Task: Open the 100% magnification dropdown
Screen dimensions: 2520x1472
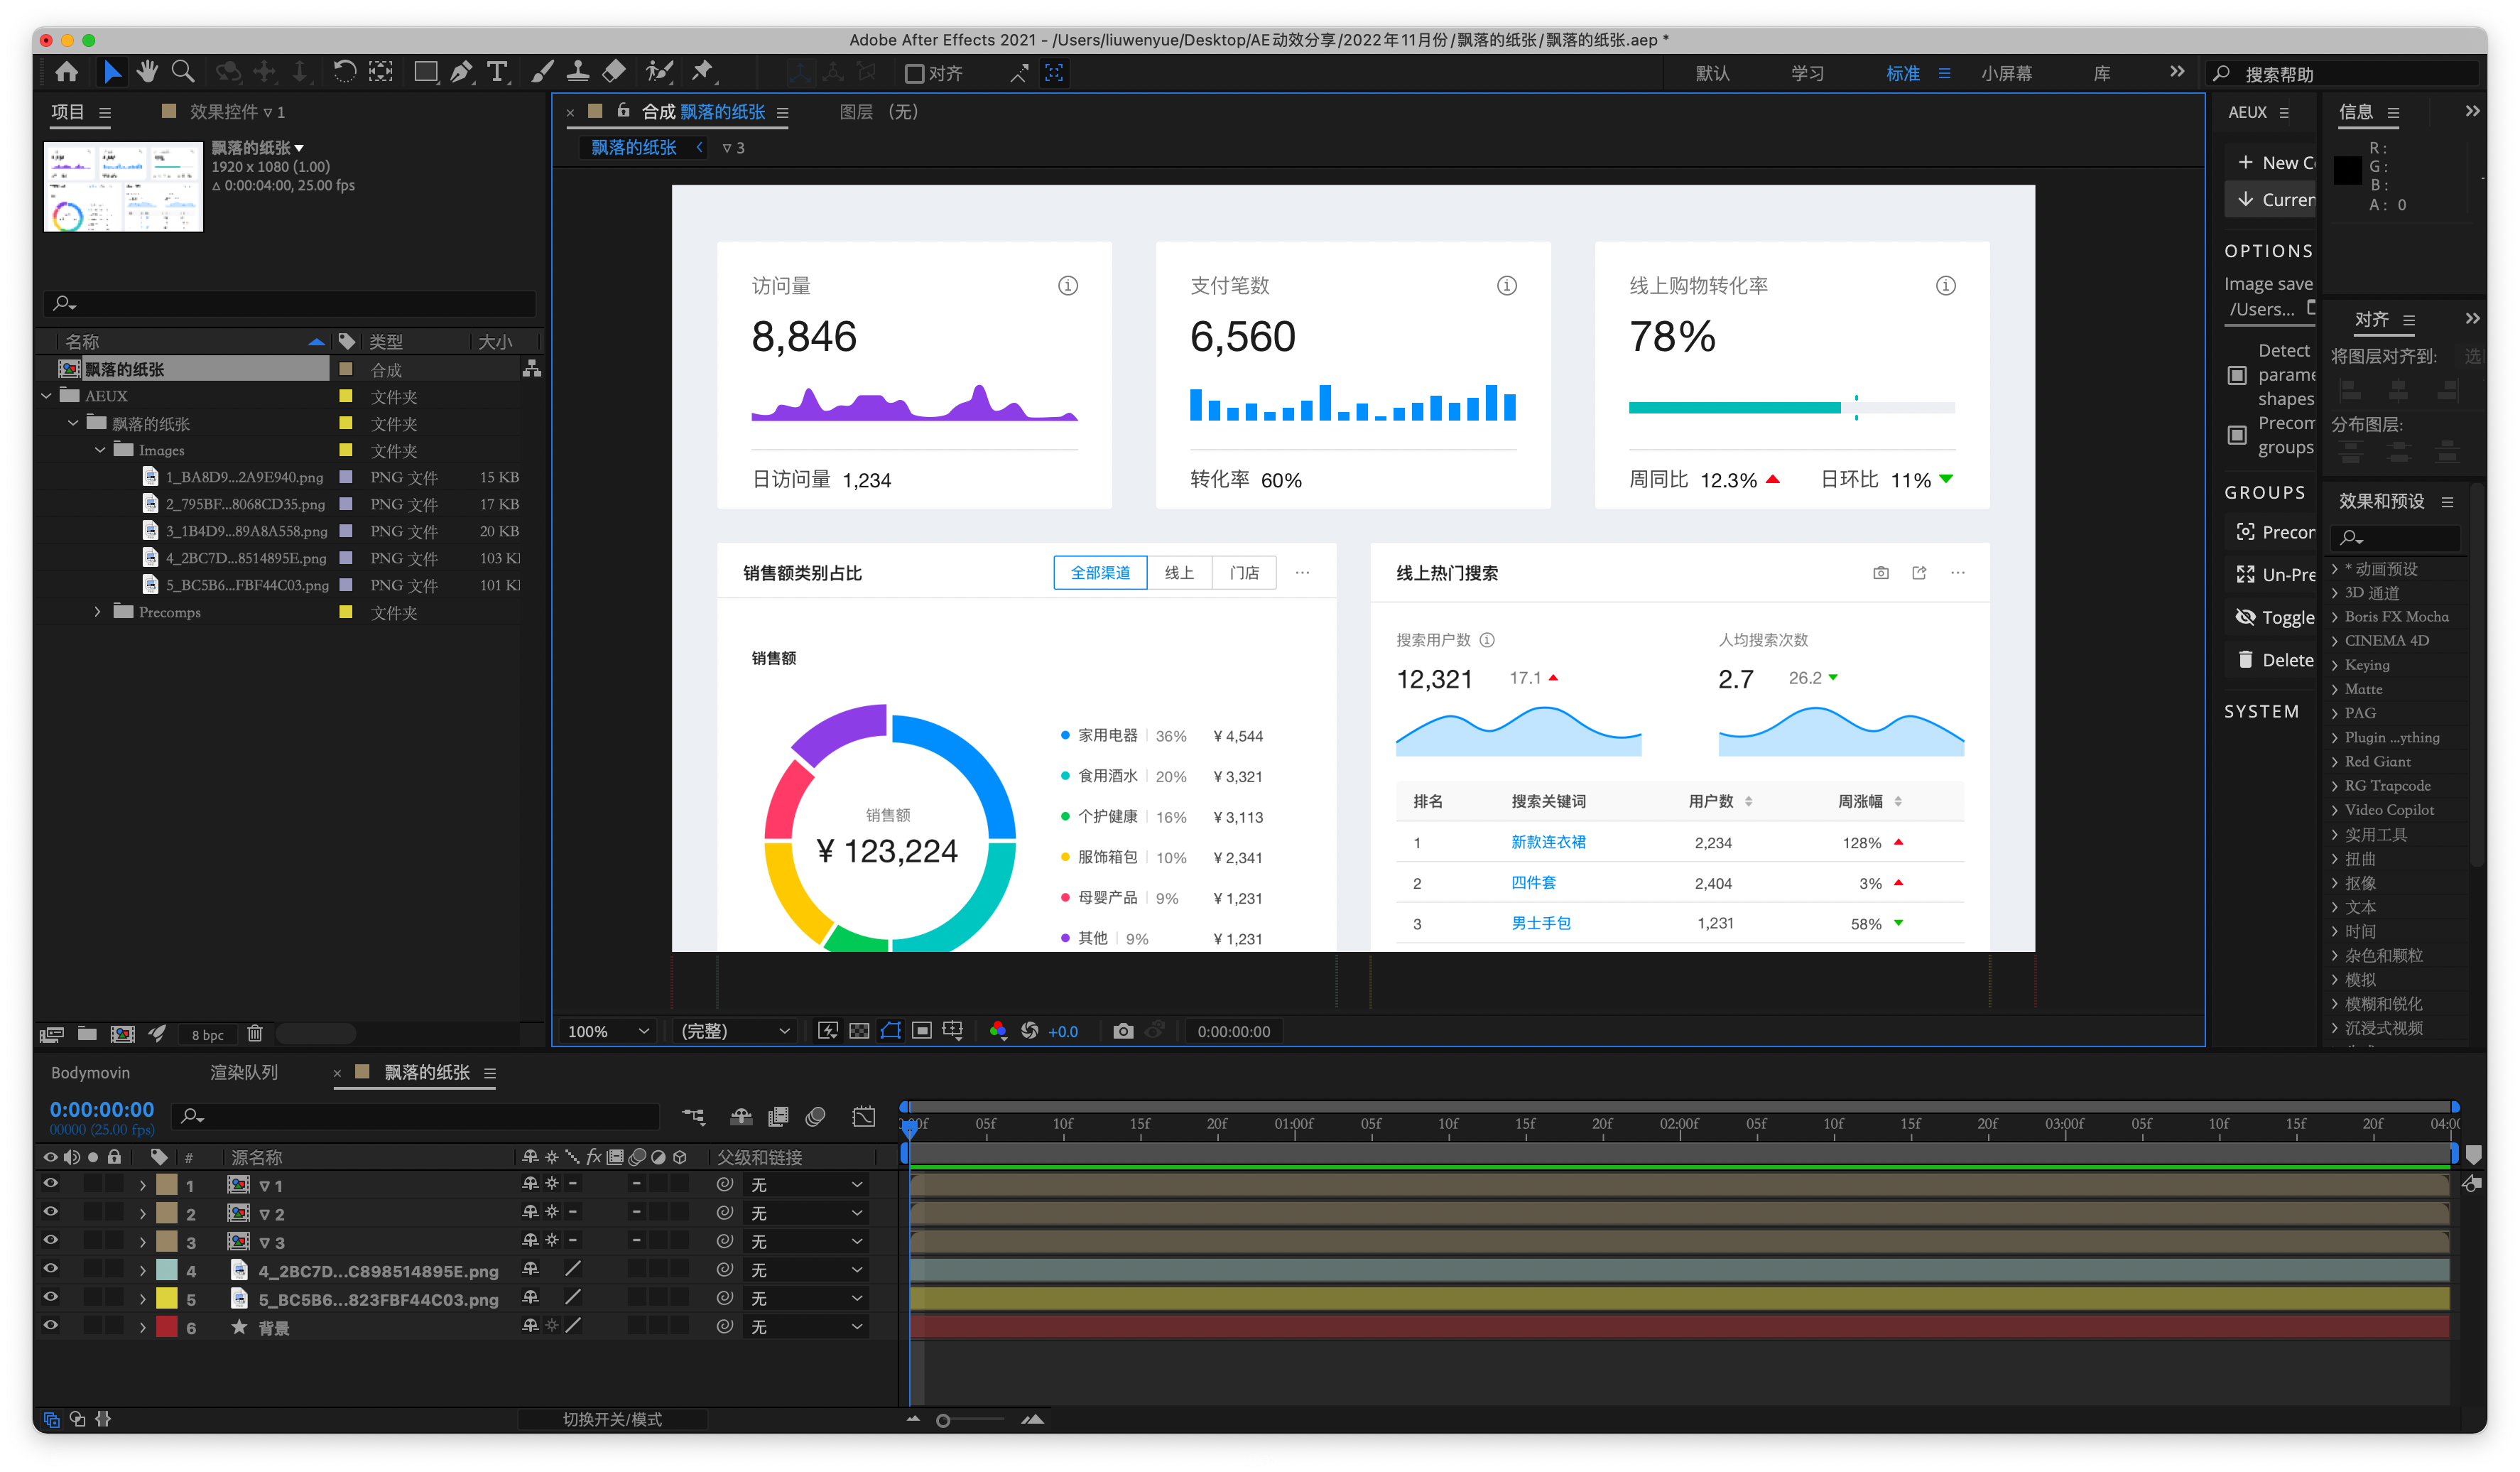Action: tap(608, 1031)
